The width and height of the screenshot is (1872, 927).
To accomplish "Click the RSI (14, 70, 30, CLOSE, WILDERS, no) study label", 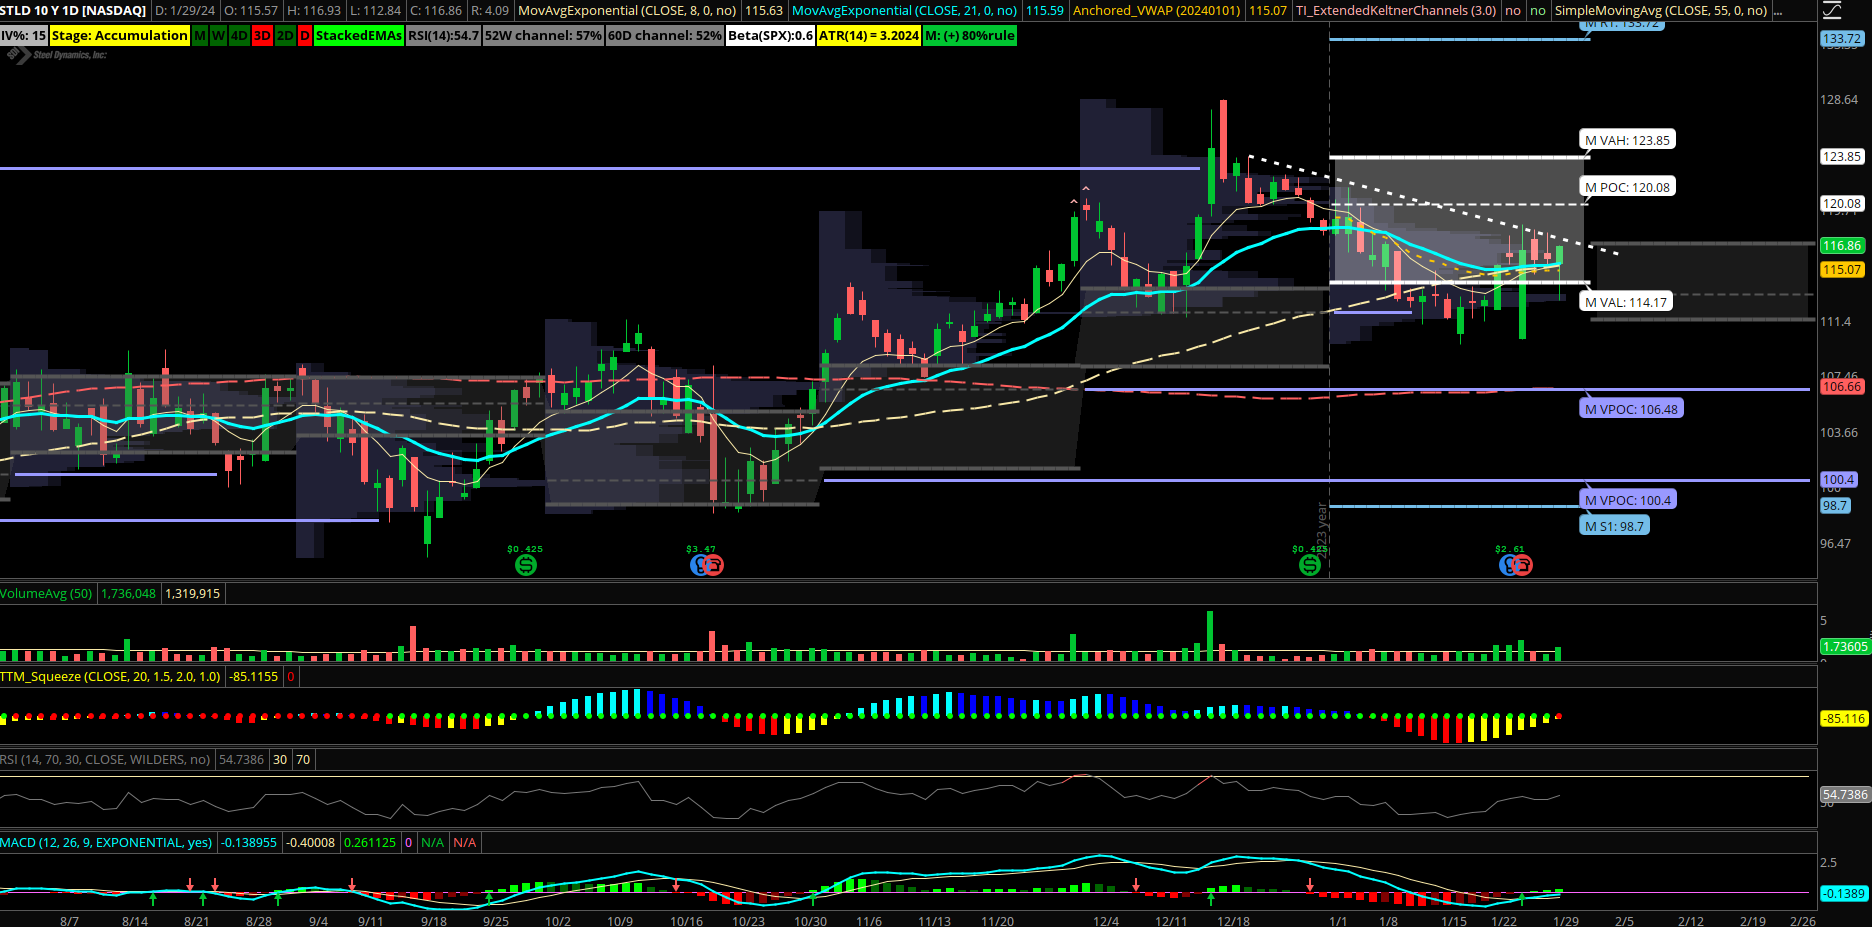I will [105, 759].
